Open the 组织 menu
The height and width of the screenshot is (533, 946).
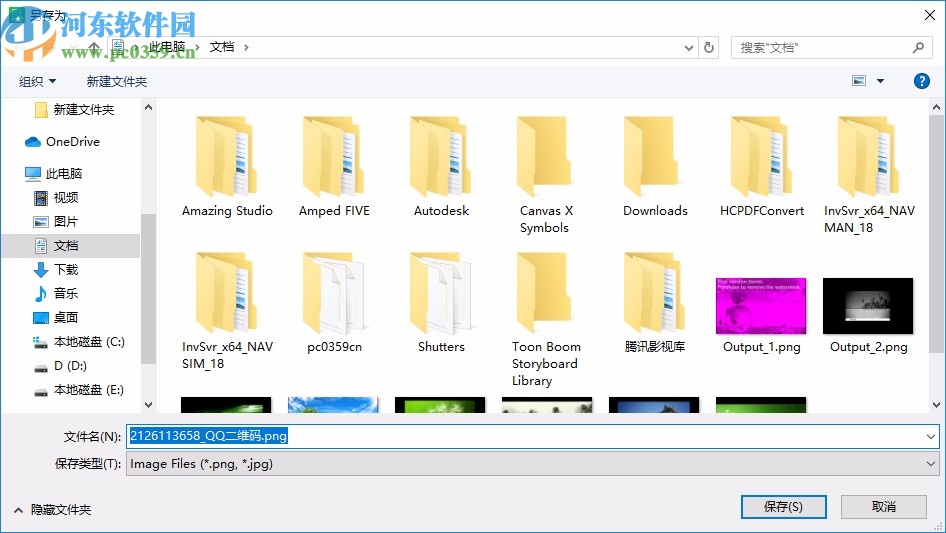(x=37, y=81)
